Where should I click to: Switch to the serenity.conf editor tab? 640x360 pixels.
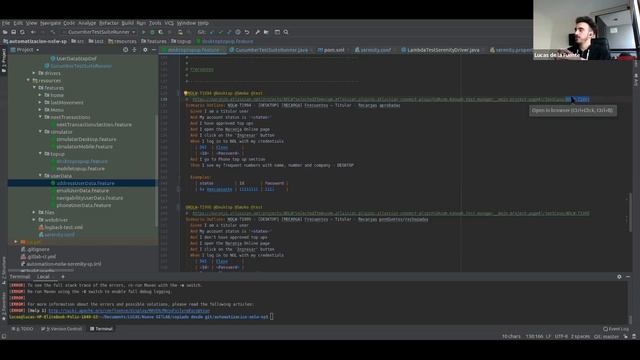click(373, 50)
